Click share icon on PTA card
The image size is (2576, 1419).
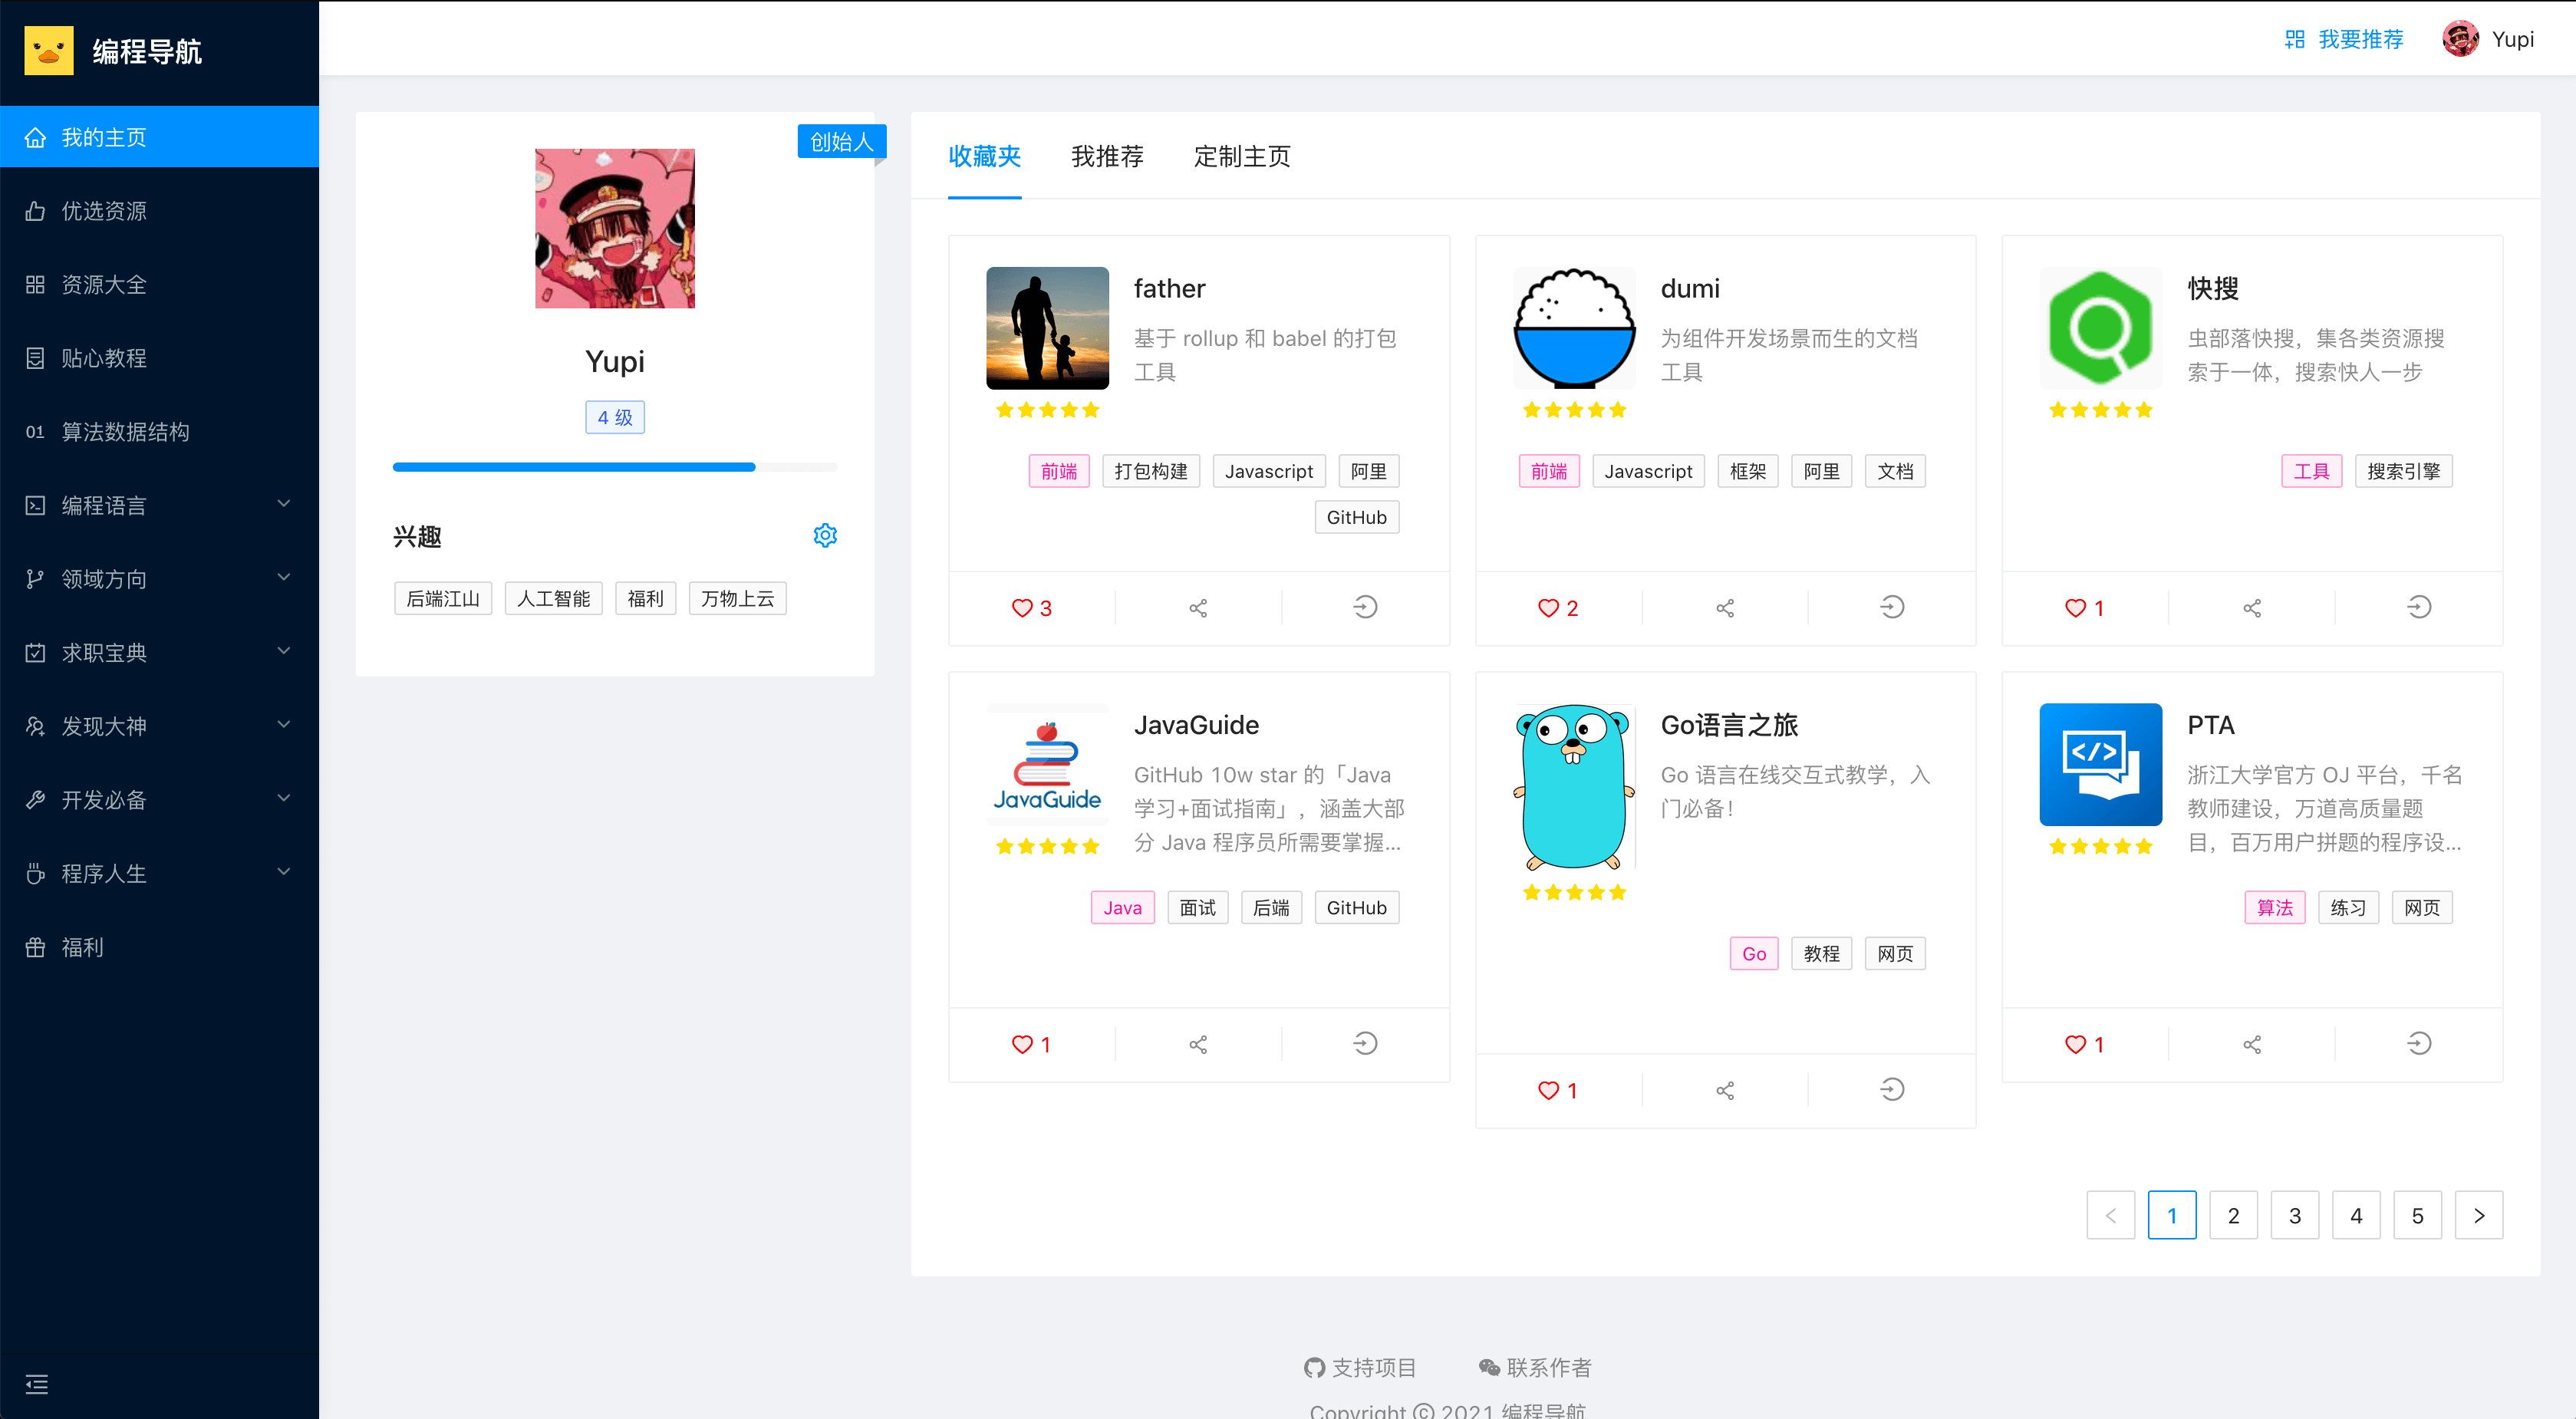[2252, 1044]
